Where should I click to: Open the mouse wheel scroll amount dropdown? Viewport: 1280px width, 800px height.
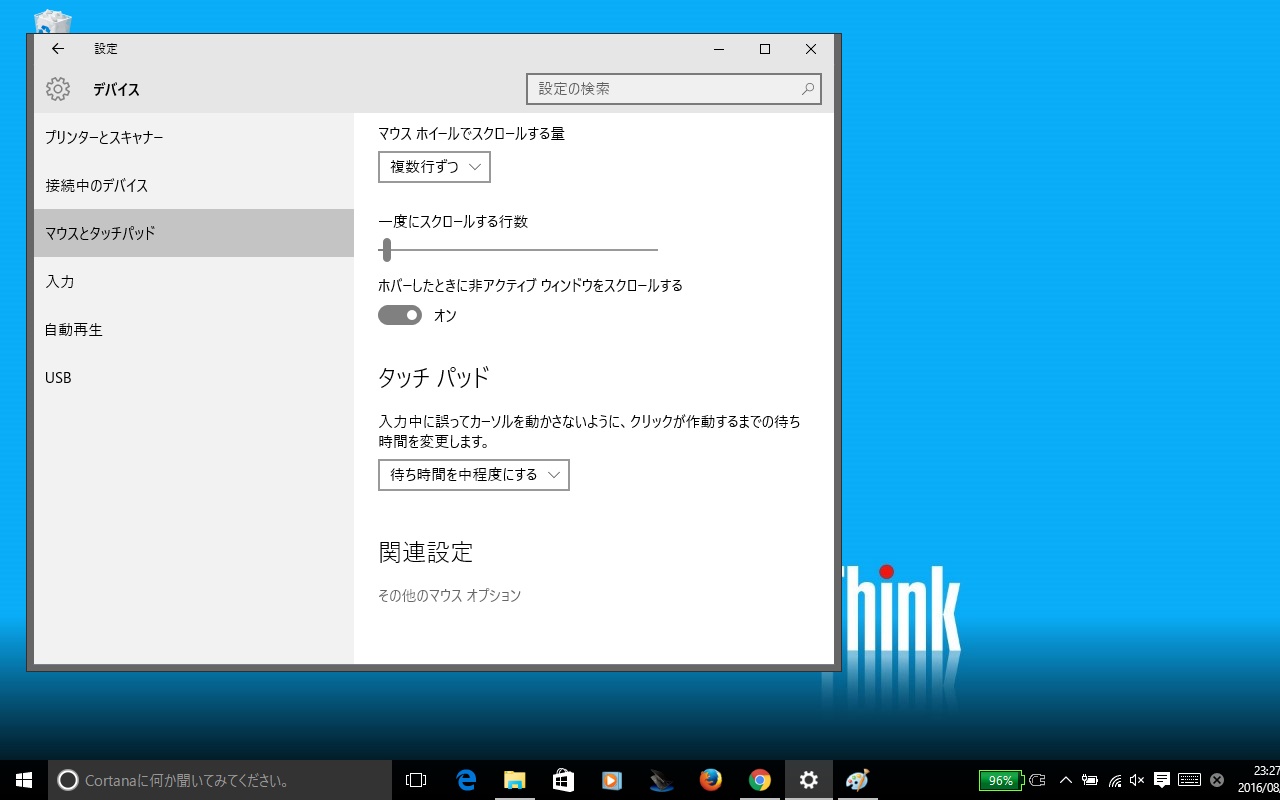click(433, 167)
